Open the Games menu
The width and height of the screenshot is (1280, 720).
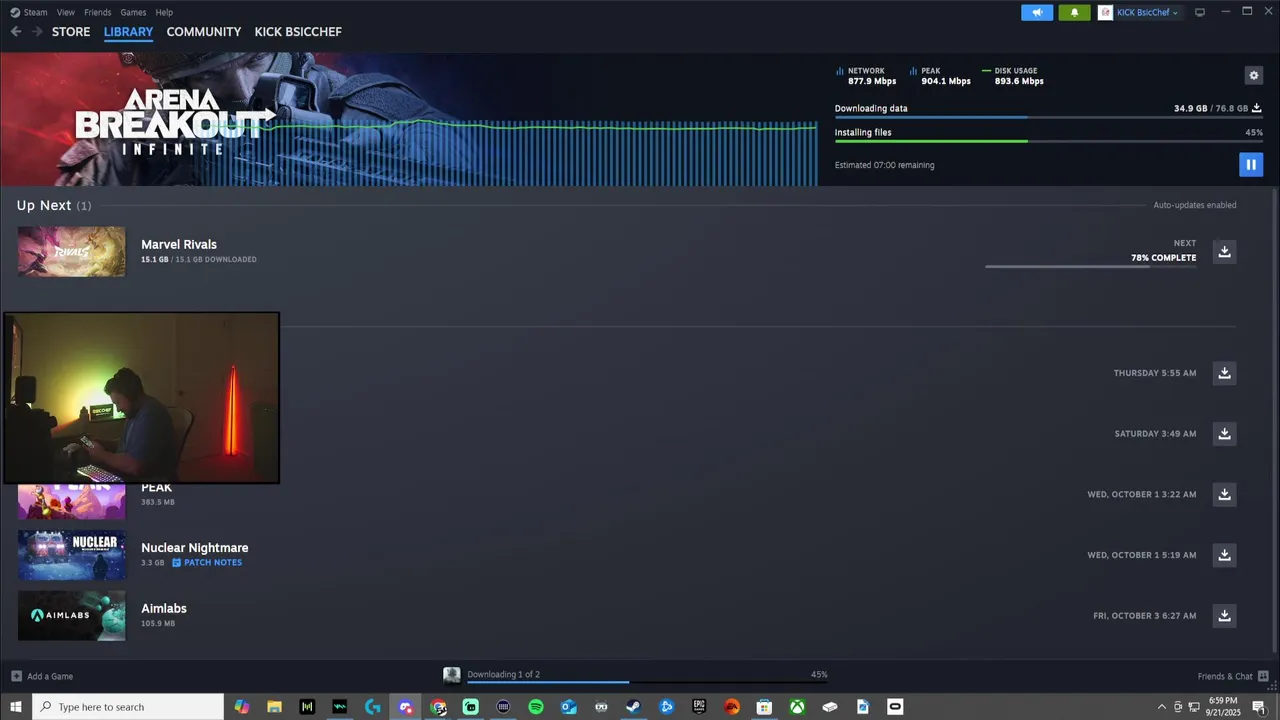pos(133,12)
